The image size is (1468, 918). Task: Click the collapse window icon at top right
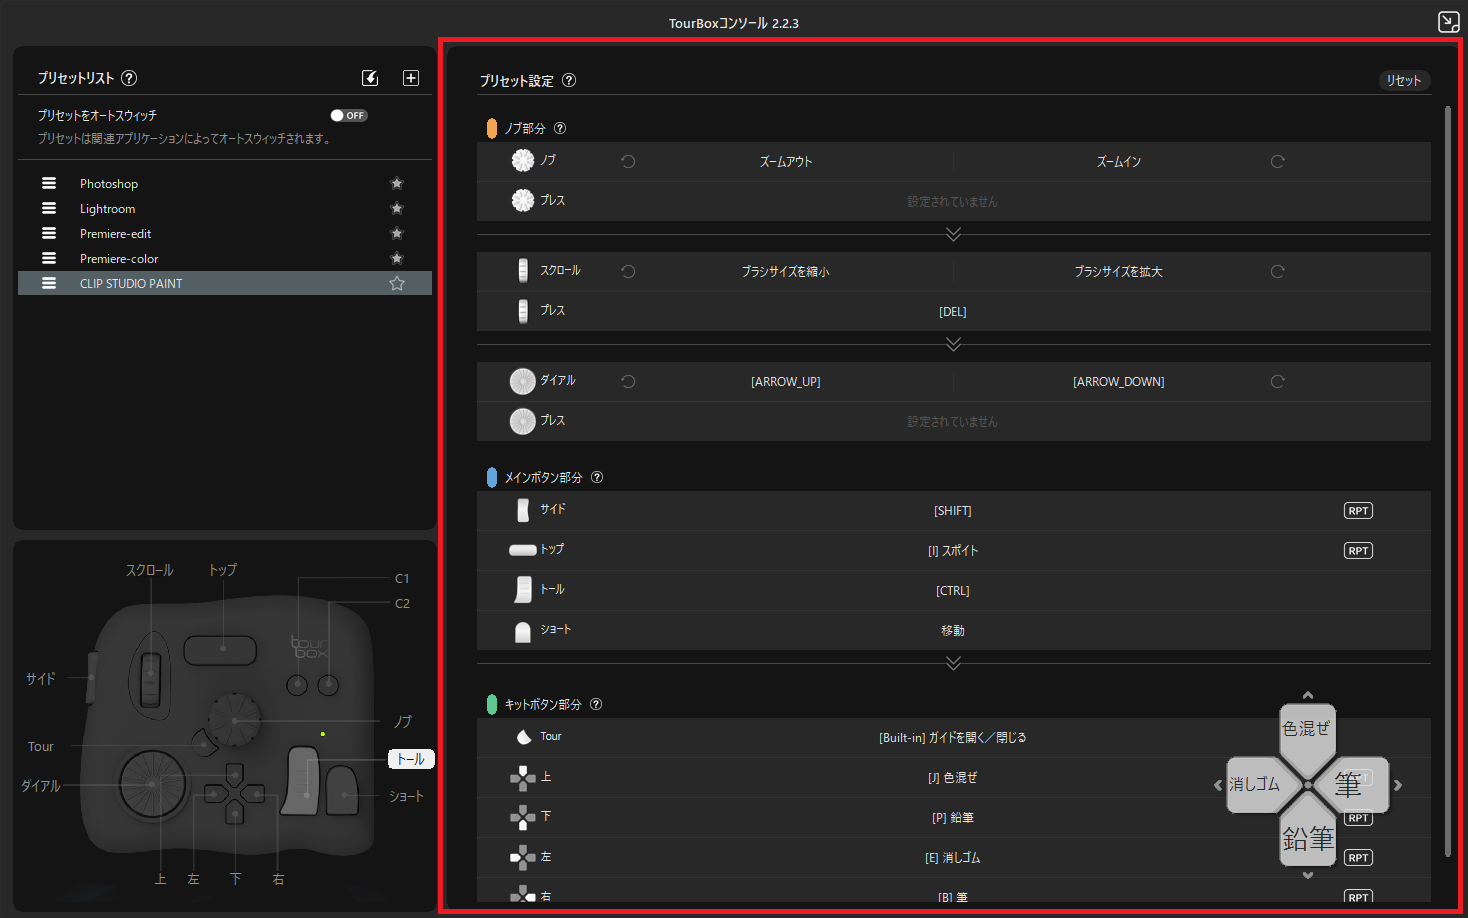coord(1448,22)
